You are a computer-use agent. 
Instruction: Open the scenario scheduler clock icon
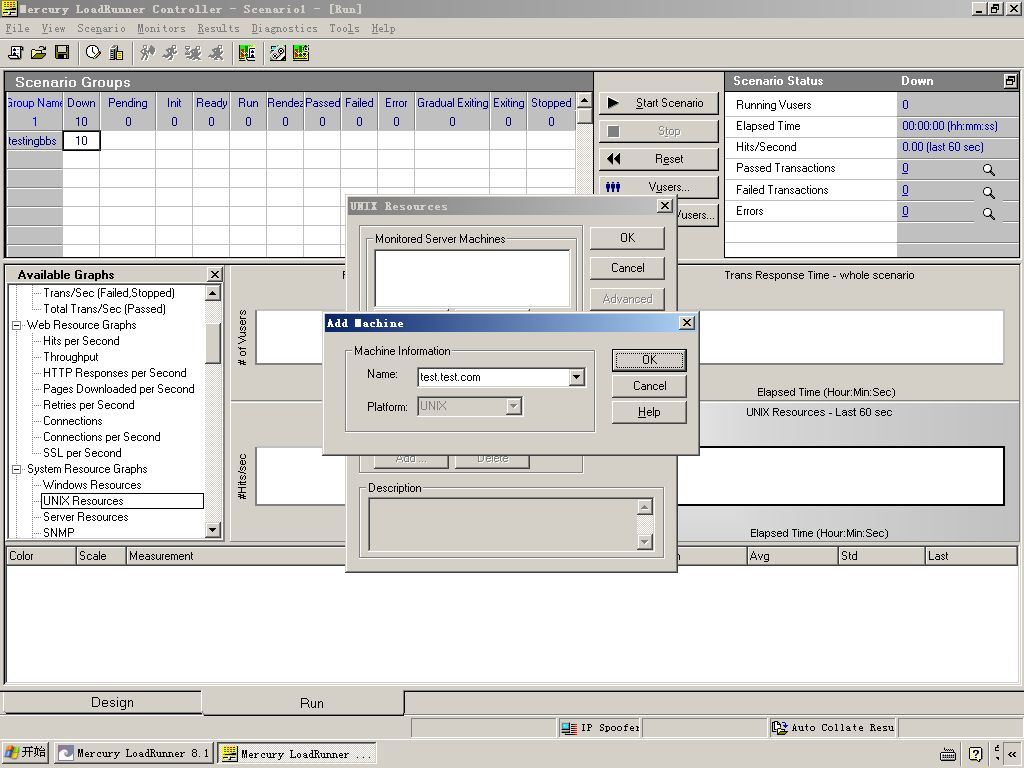93,53
